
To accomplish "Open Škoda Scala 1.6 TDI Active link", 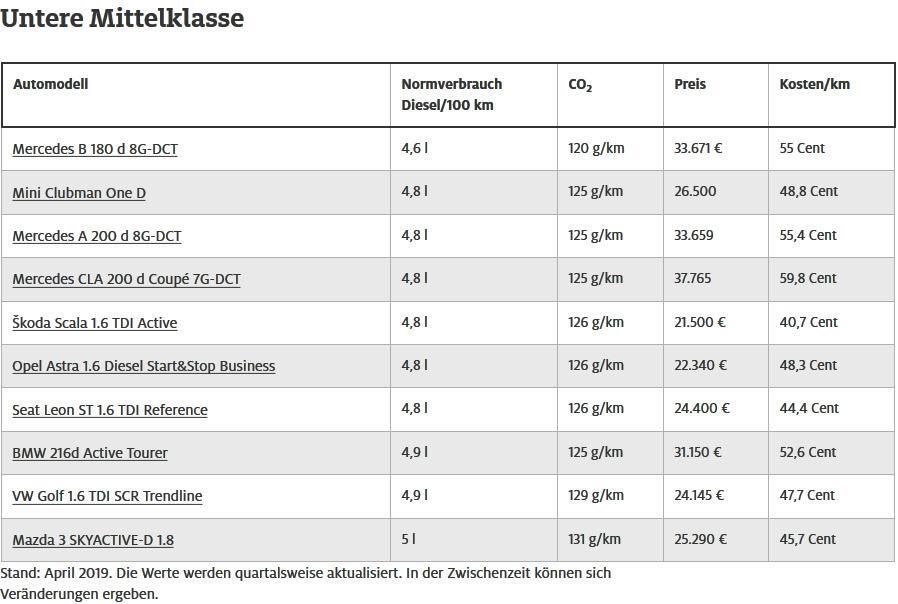I will tap(95, 323).
